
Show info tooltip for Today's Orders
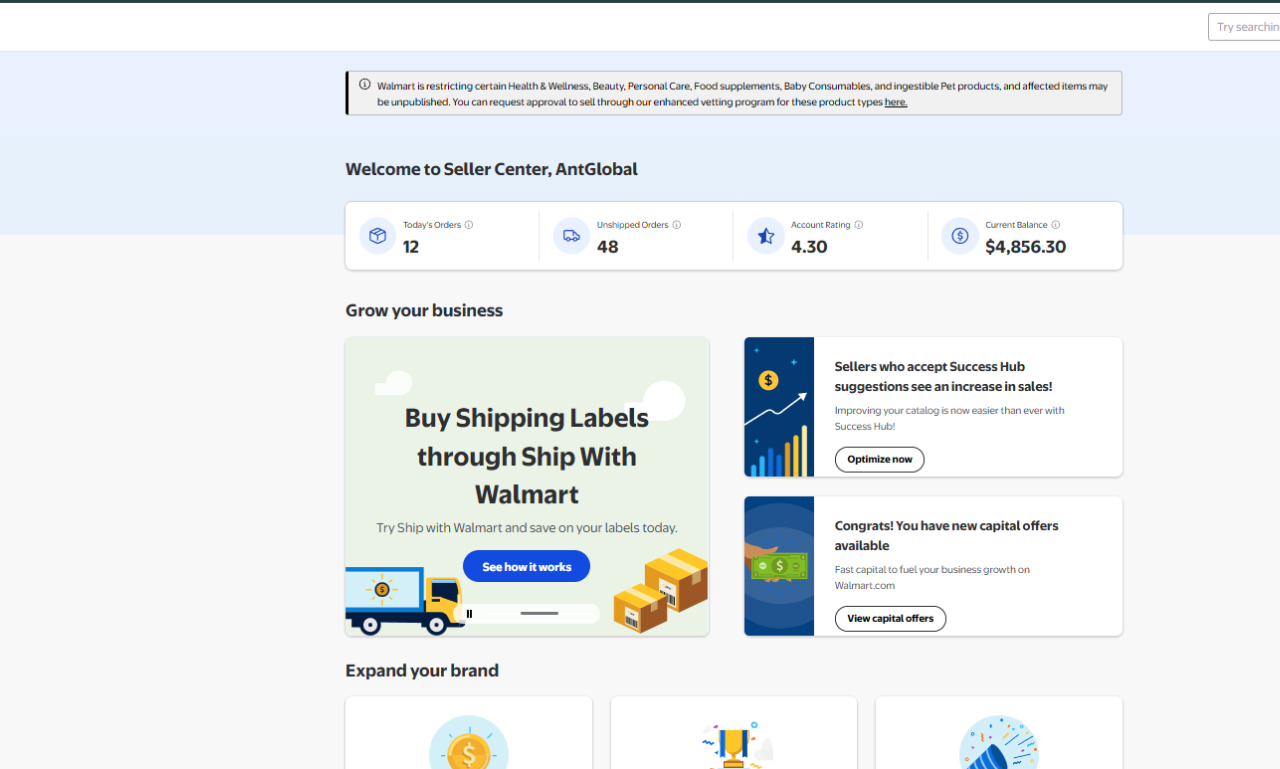tap(469, 225)
